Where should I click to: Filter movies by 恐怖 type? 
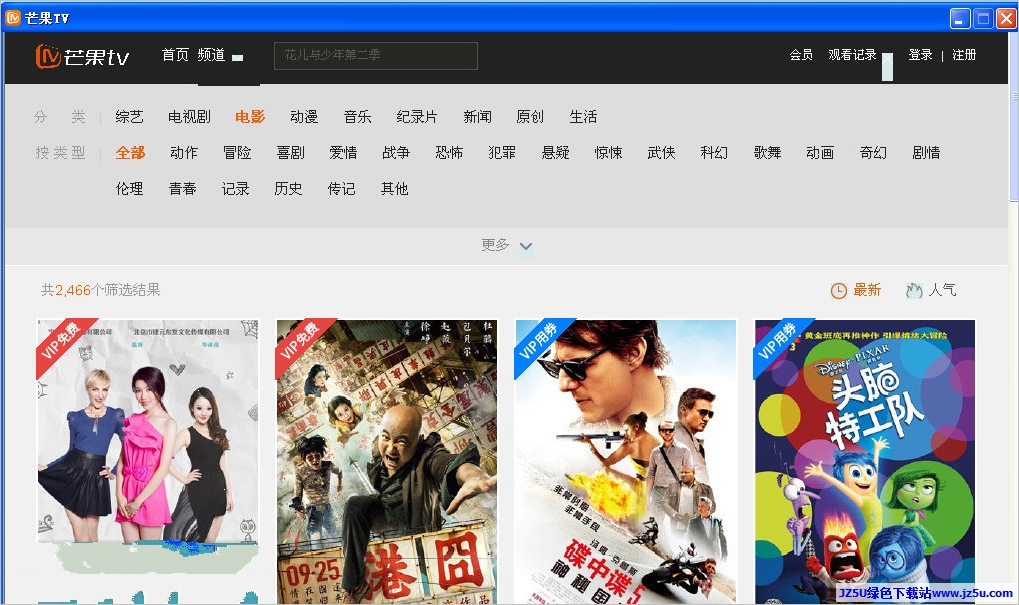click(x=449, y=153)
